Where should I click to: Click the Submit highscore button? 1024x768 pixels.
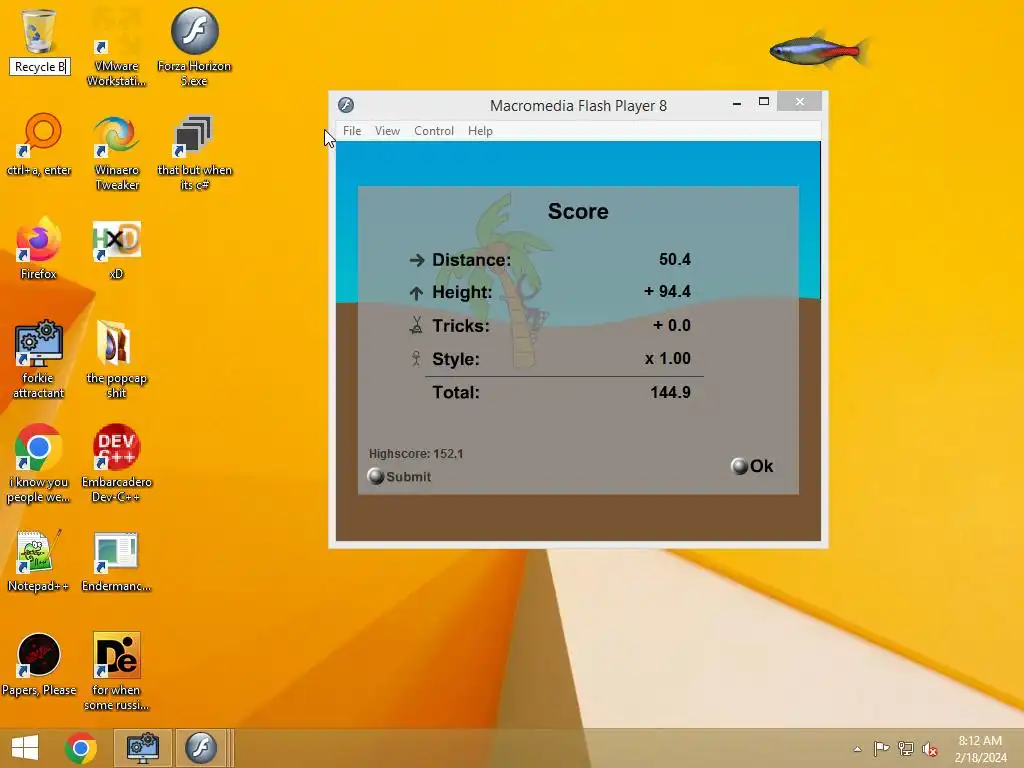[399, 476]
